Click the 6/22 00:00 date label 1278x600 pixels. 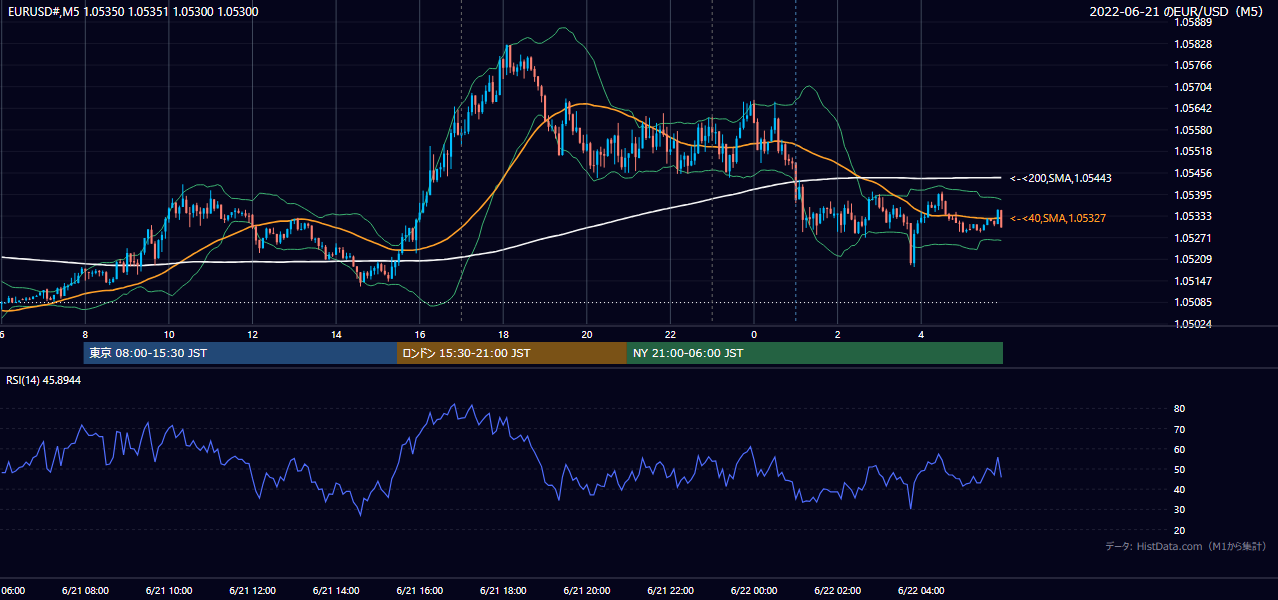coord(754,591)
